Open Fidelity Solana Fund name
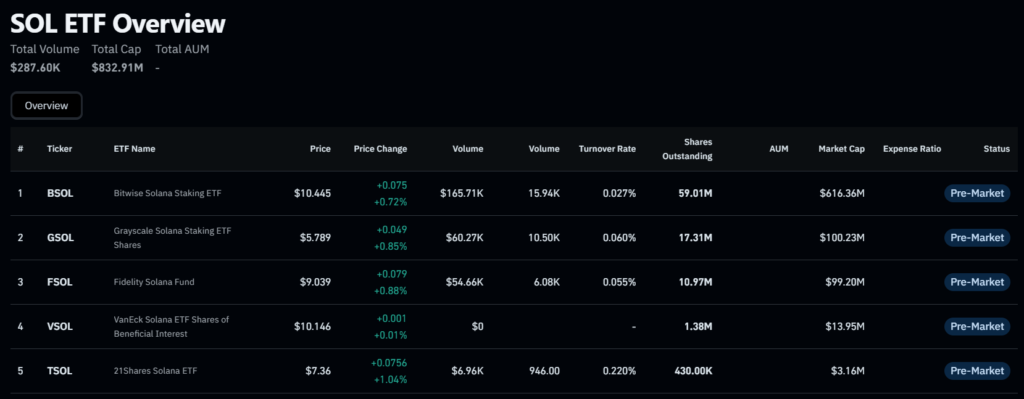The height and width of the screenshot is (399, 1024). tap(154, 282)
